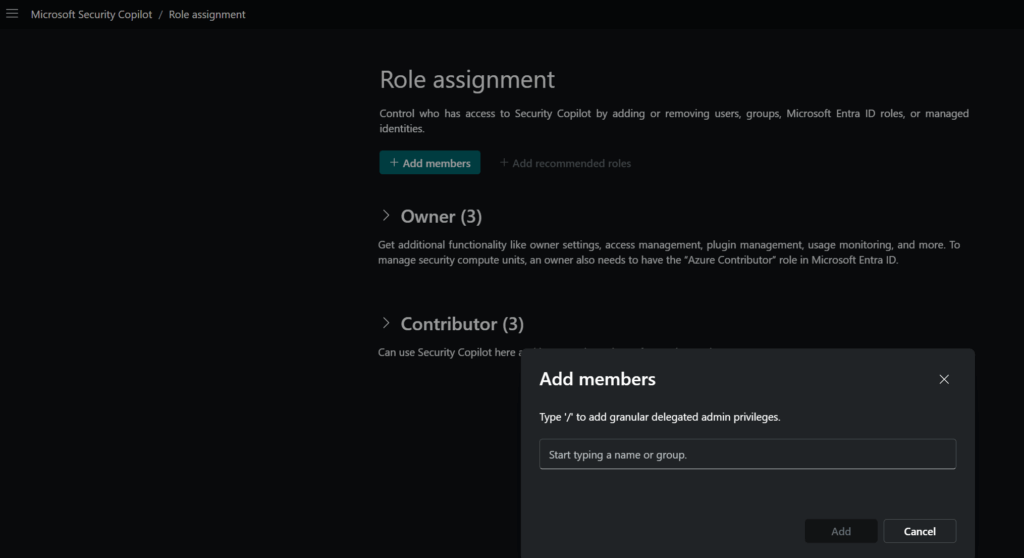The image size is (1024, 558).
Task: Open the hamburger navigation menu
Action: pyautogui.click(x=12, y=14)
